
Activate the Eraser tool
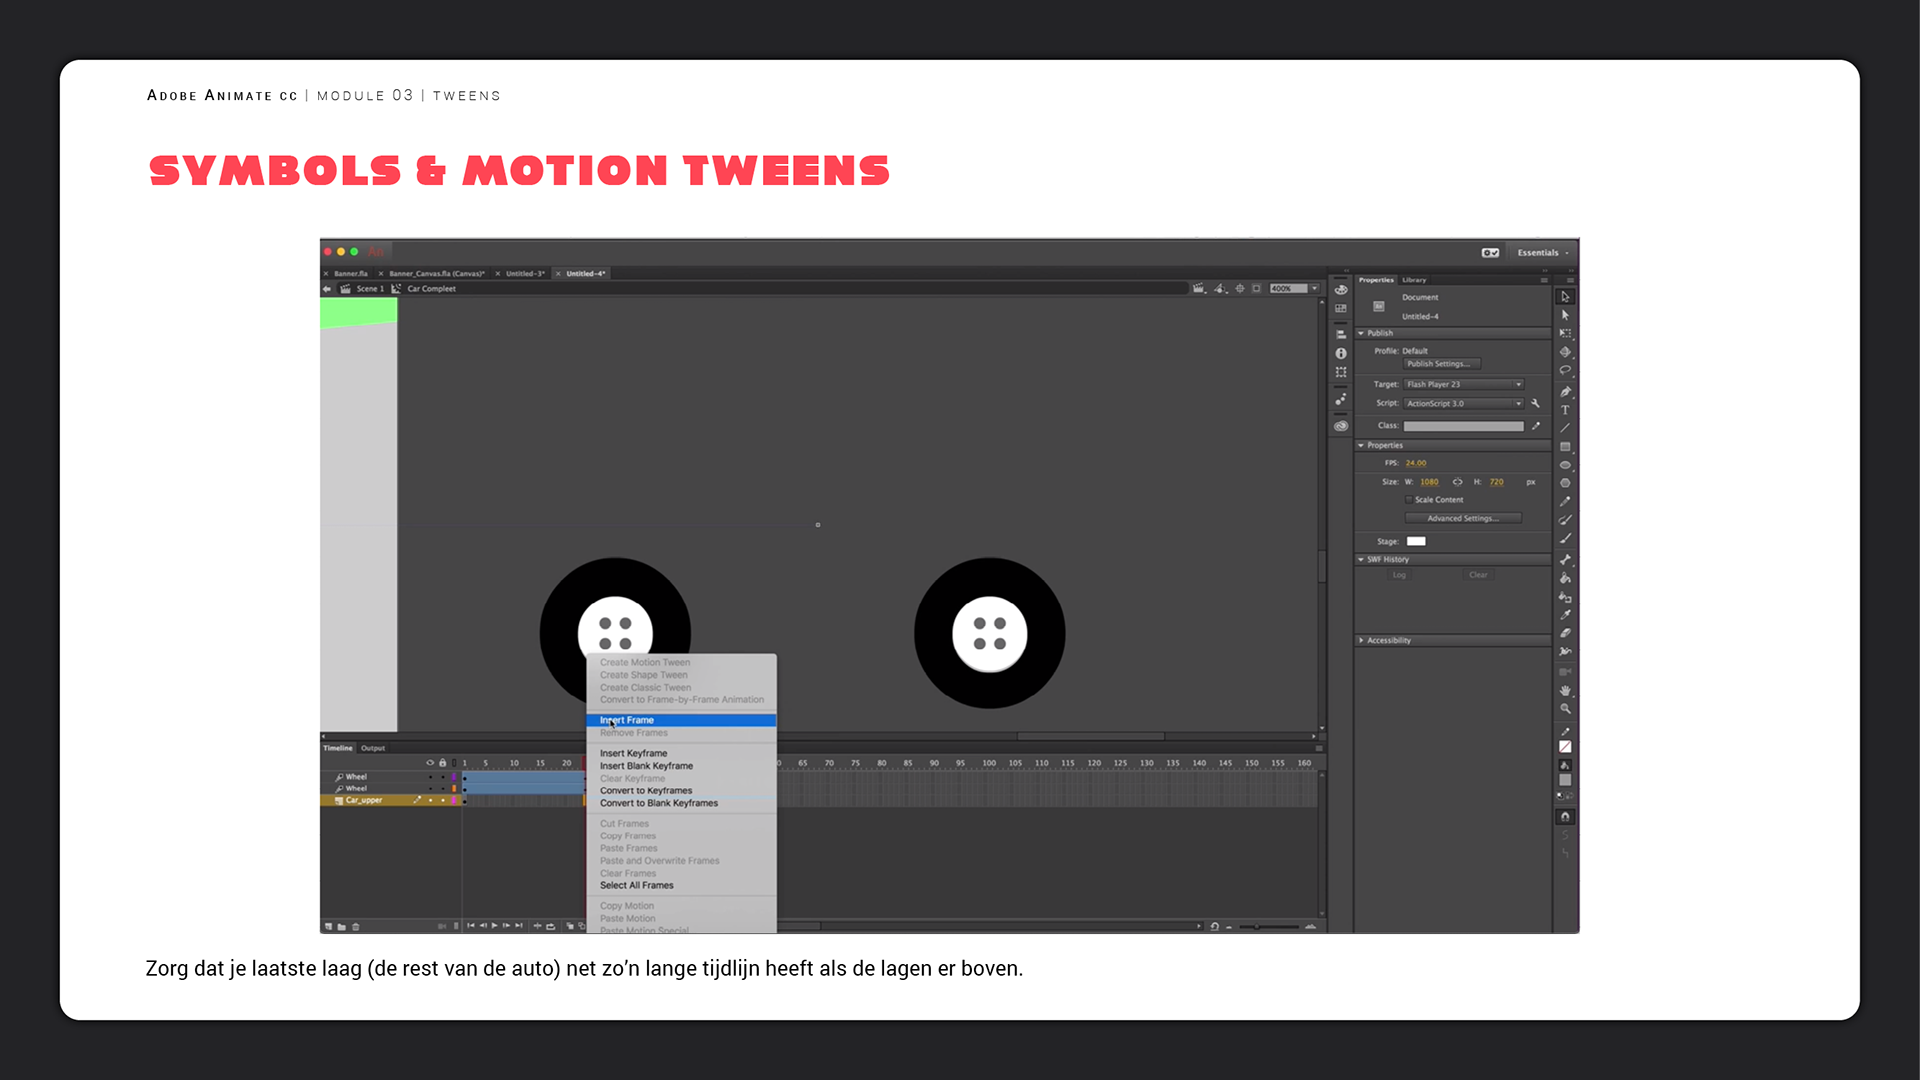pos(1565,633)
